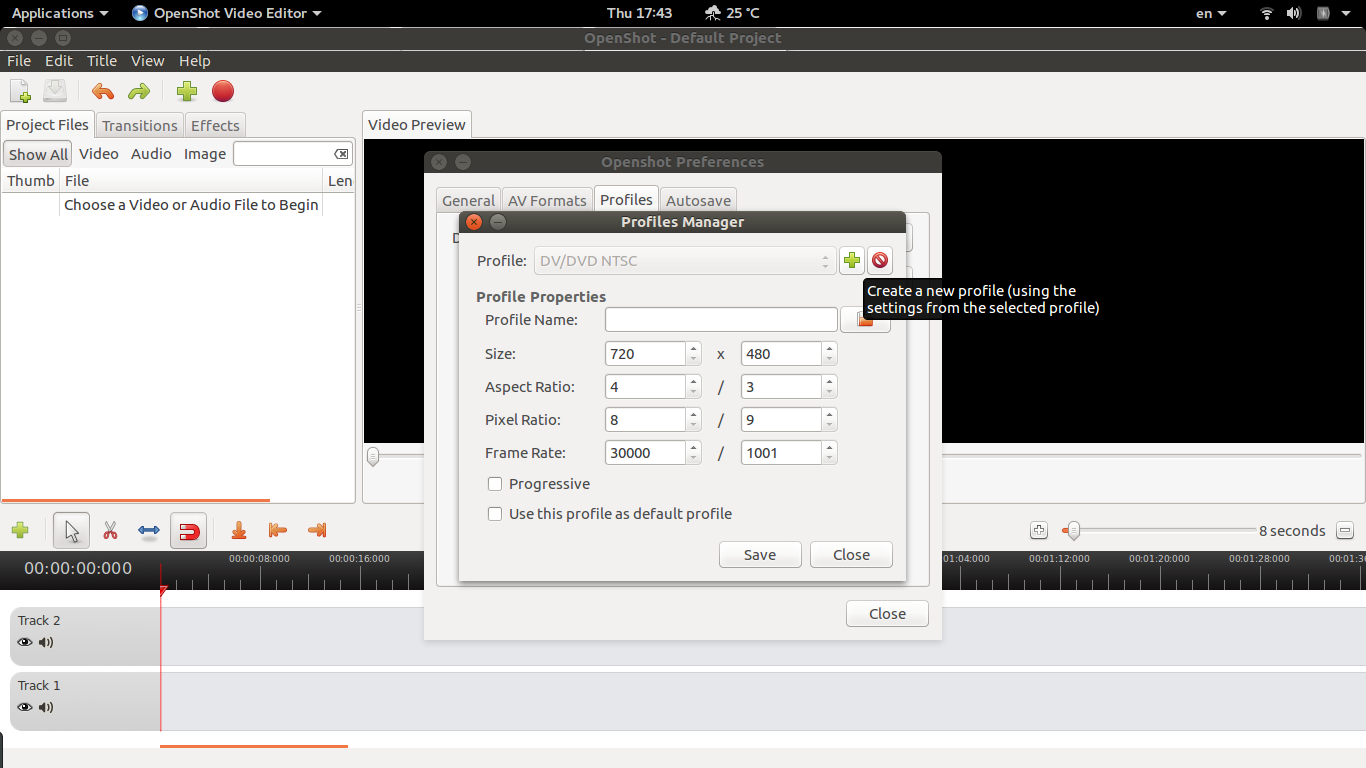The height and width of the screenshot is (768, 1366).
Task: Click the Save Project toolbar icon
Action: (x=55, y=92)
